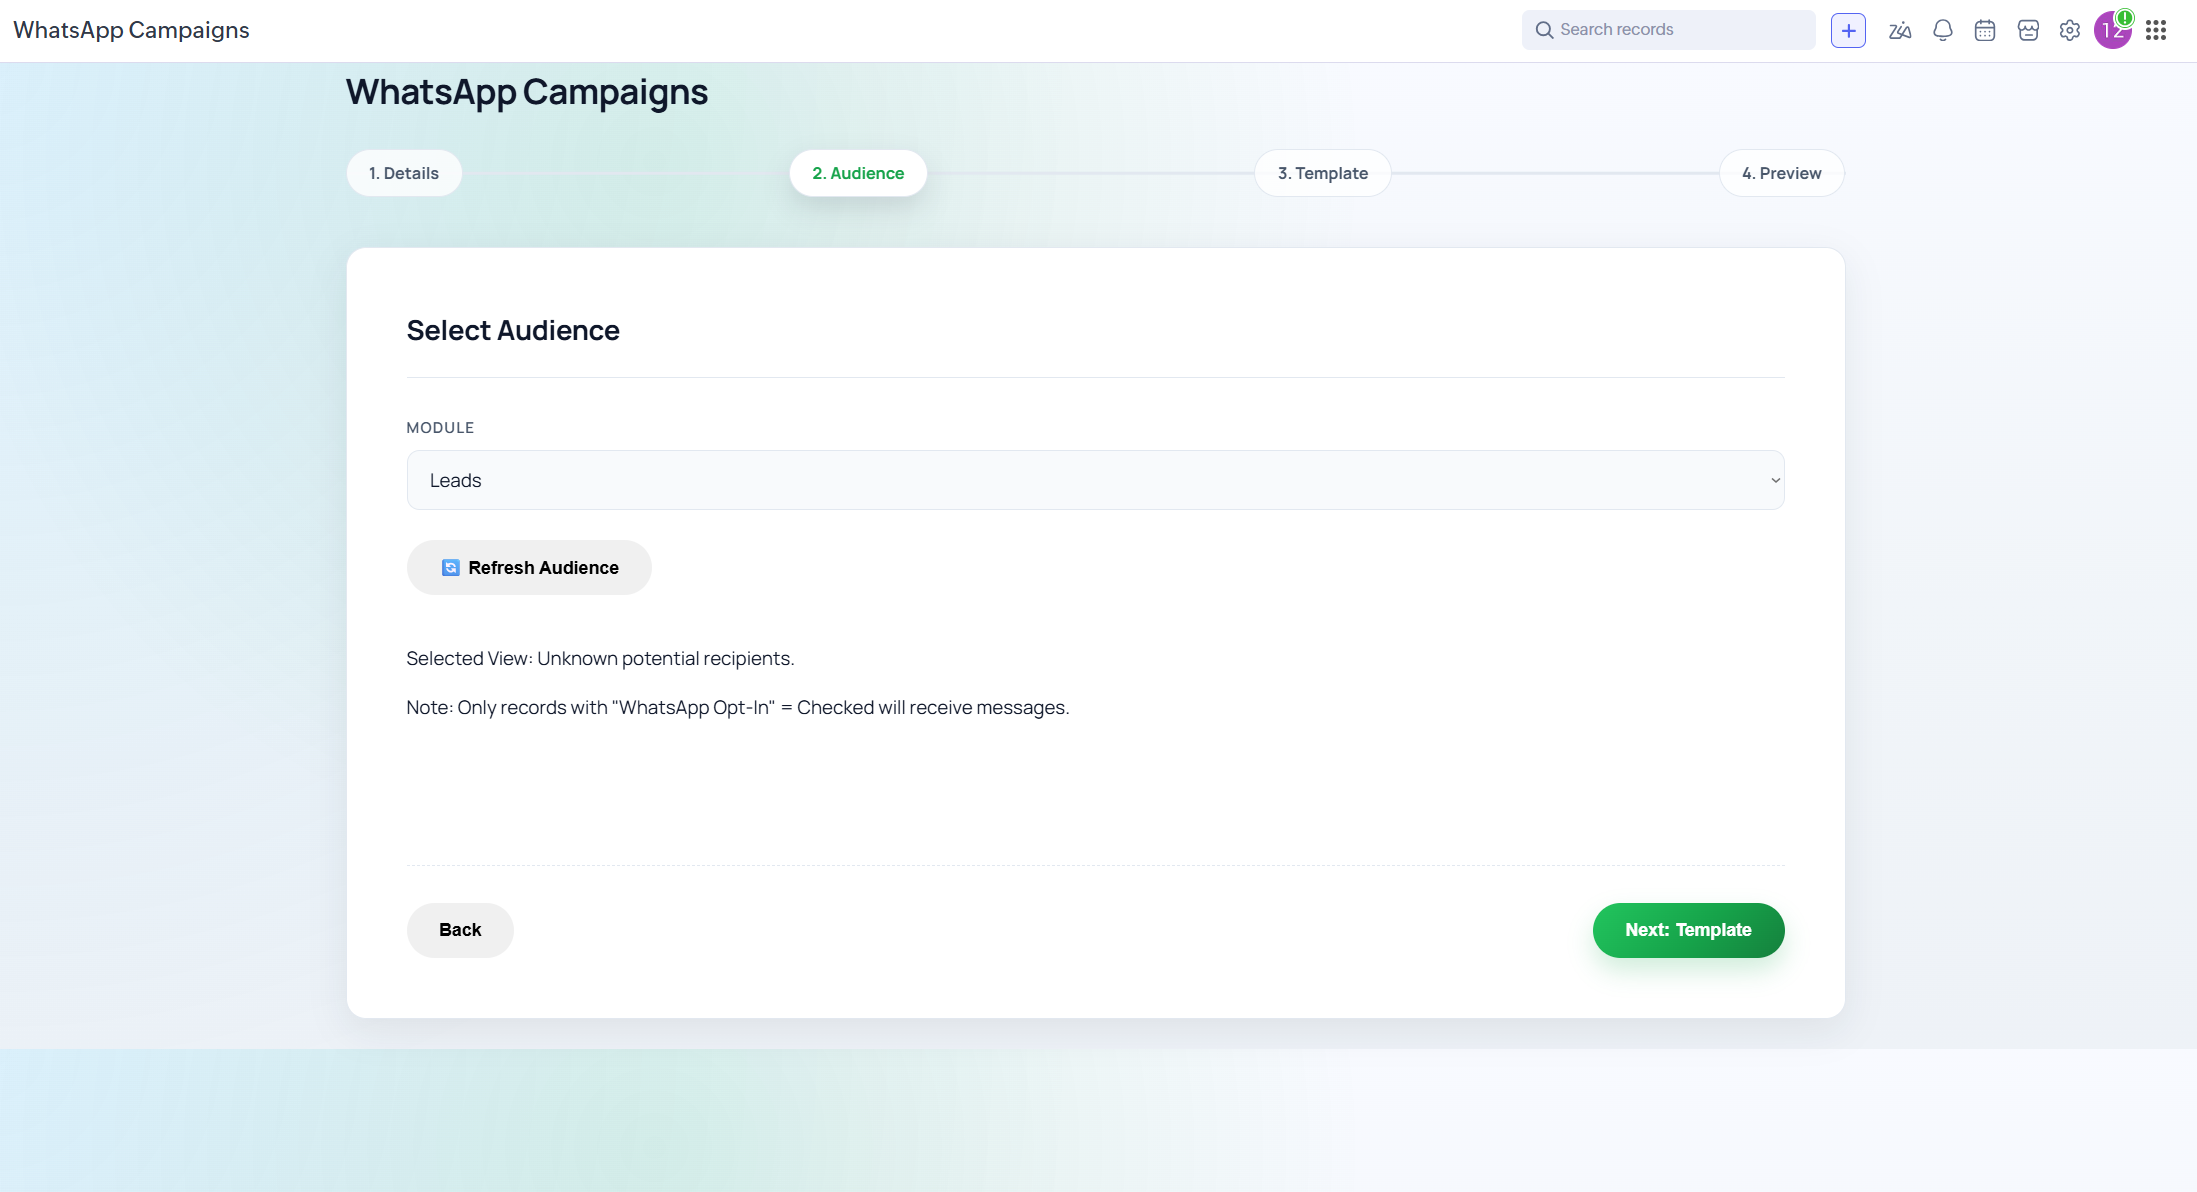Open the calendar icon
Image resolution: width=2197 pixels, height=1192 pixels.
1985,30
